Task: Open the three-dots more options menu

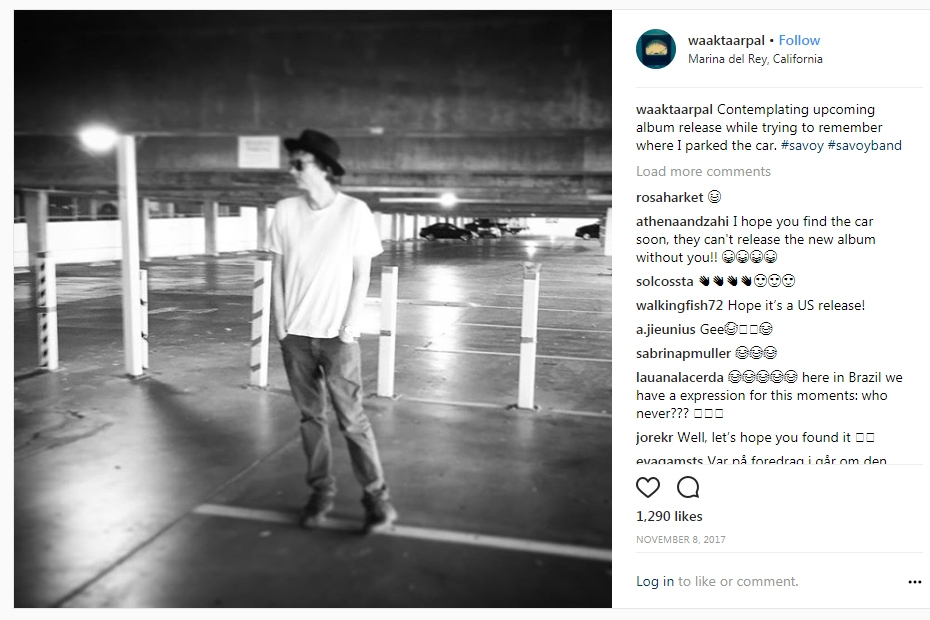Action: pos(915,582)
